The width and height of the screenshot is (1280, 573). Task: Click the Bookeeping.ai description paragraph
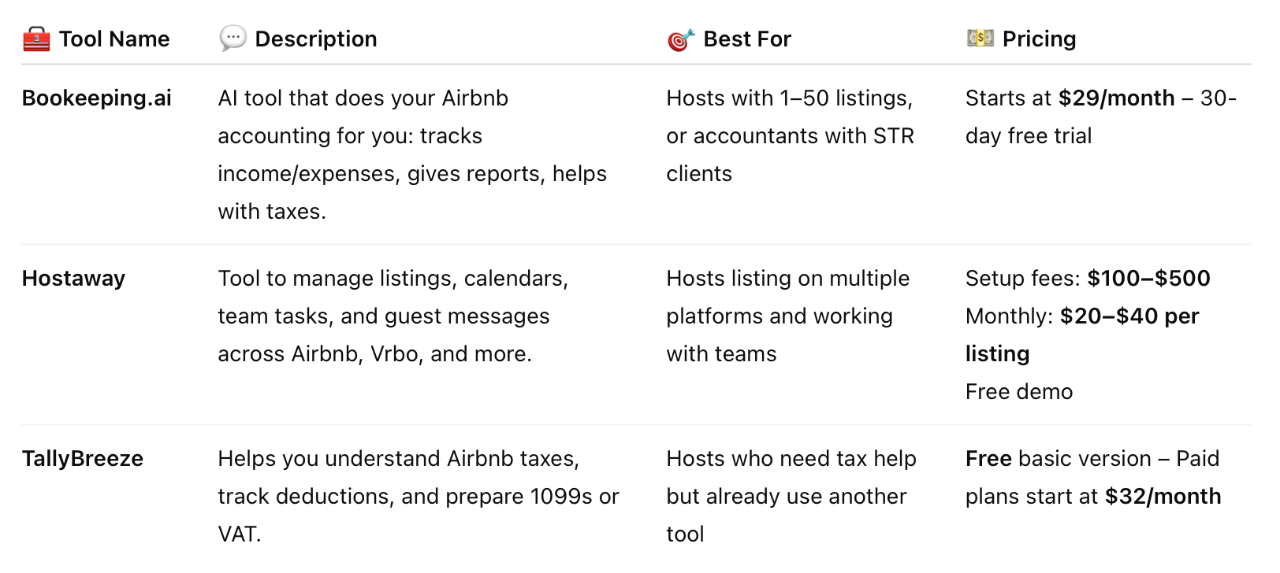click(x=412, y=154)
